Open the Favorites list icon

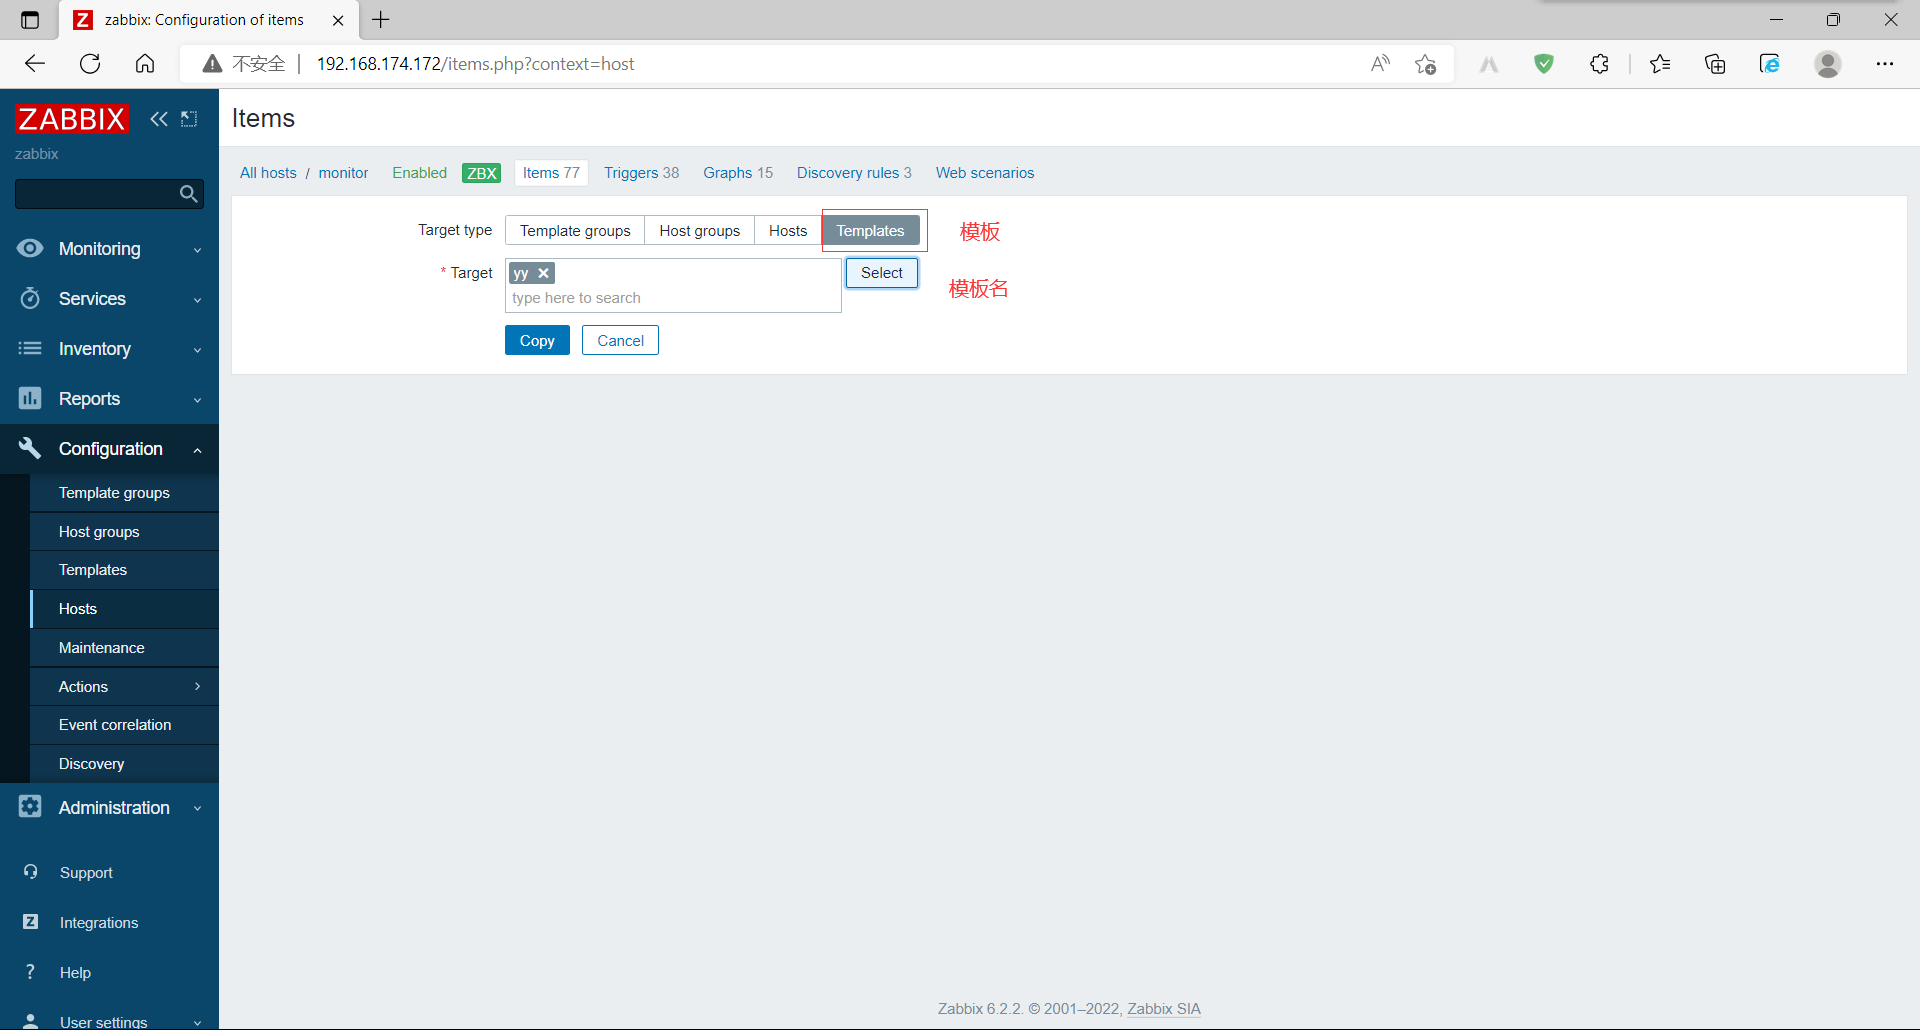(x=1660, y=64)
